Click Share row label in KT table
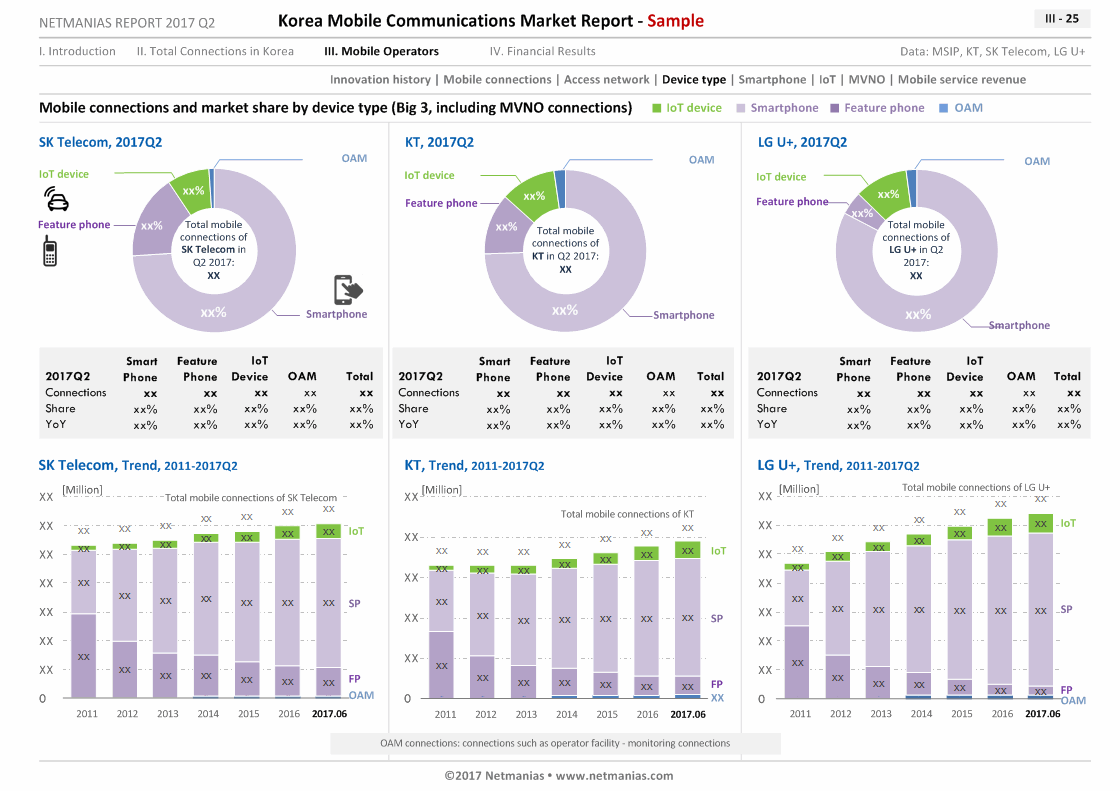The width and height of the screenshot is (1120, 791). point(414,408)
